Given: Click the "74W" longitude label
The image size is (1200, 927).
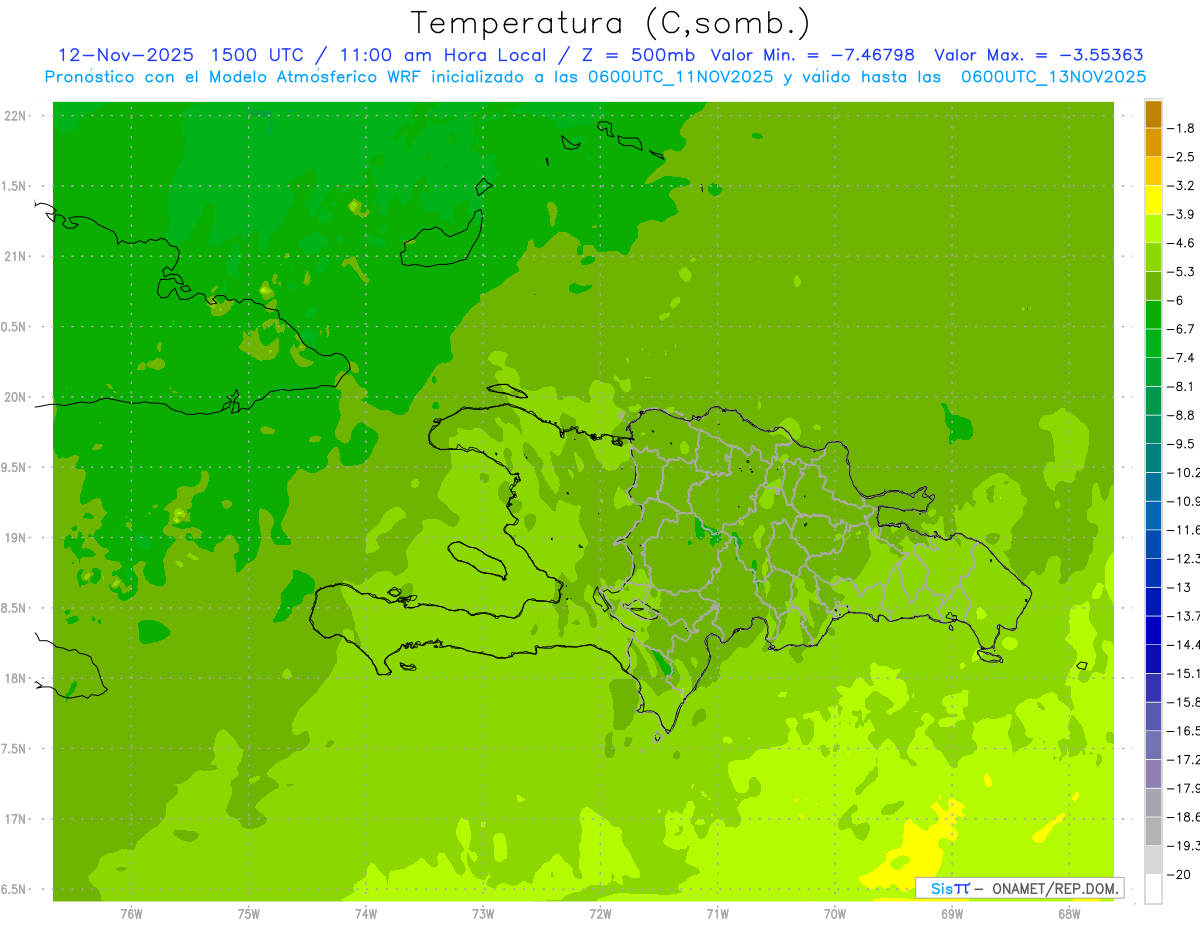Looking at the screenshot, I should click(x=366, y=913).
